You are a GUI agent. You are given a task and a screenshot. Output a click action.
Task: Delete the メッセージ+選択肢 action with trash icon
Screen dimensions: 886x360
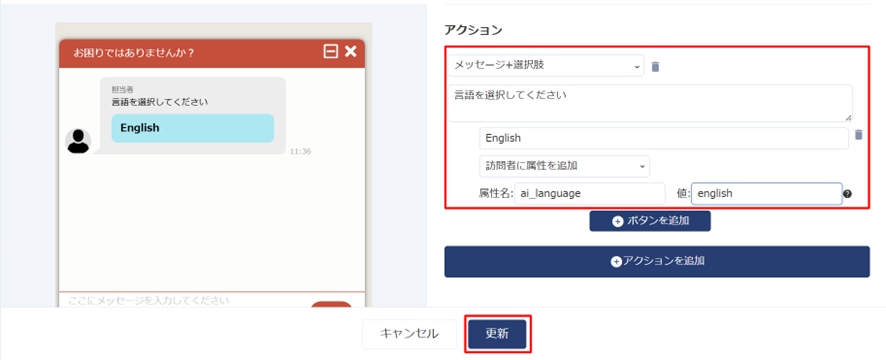[655, 67]
